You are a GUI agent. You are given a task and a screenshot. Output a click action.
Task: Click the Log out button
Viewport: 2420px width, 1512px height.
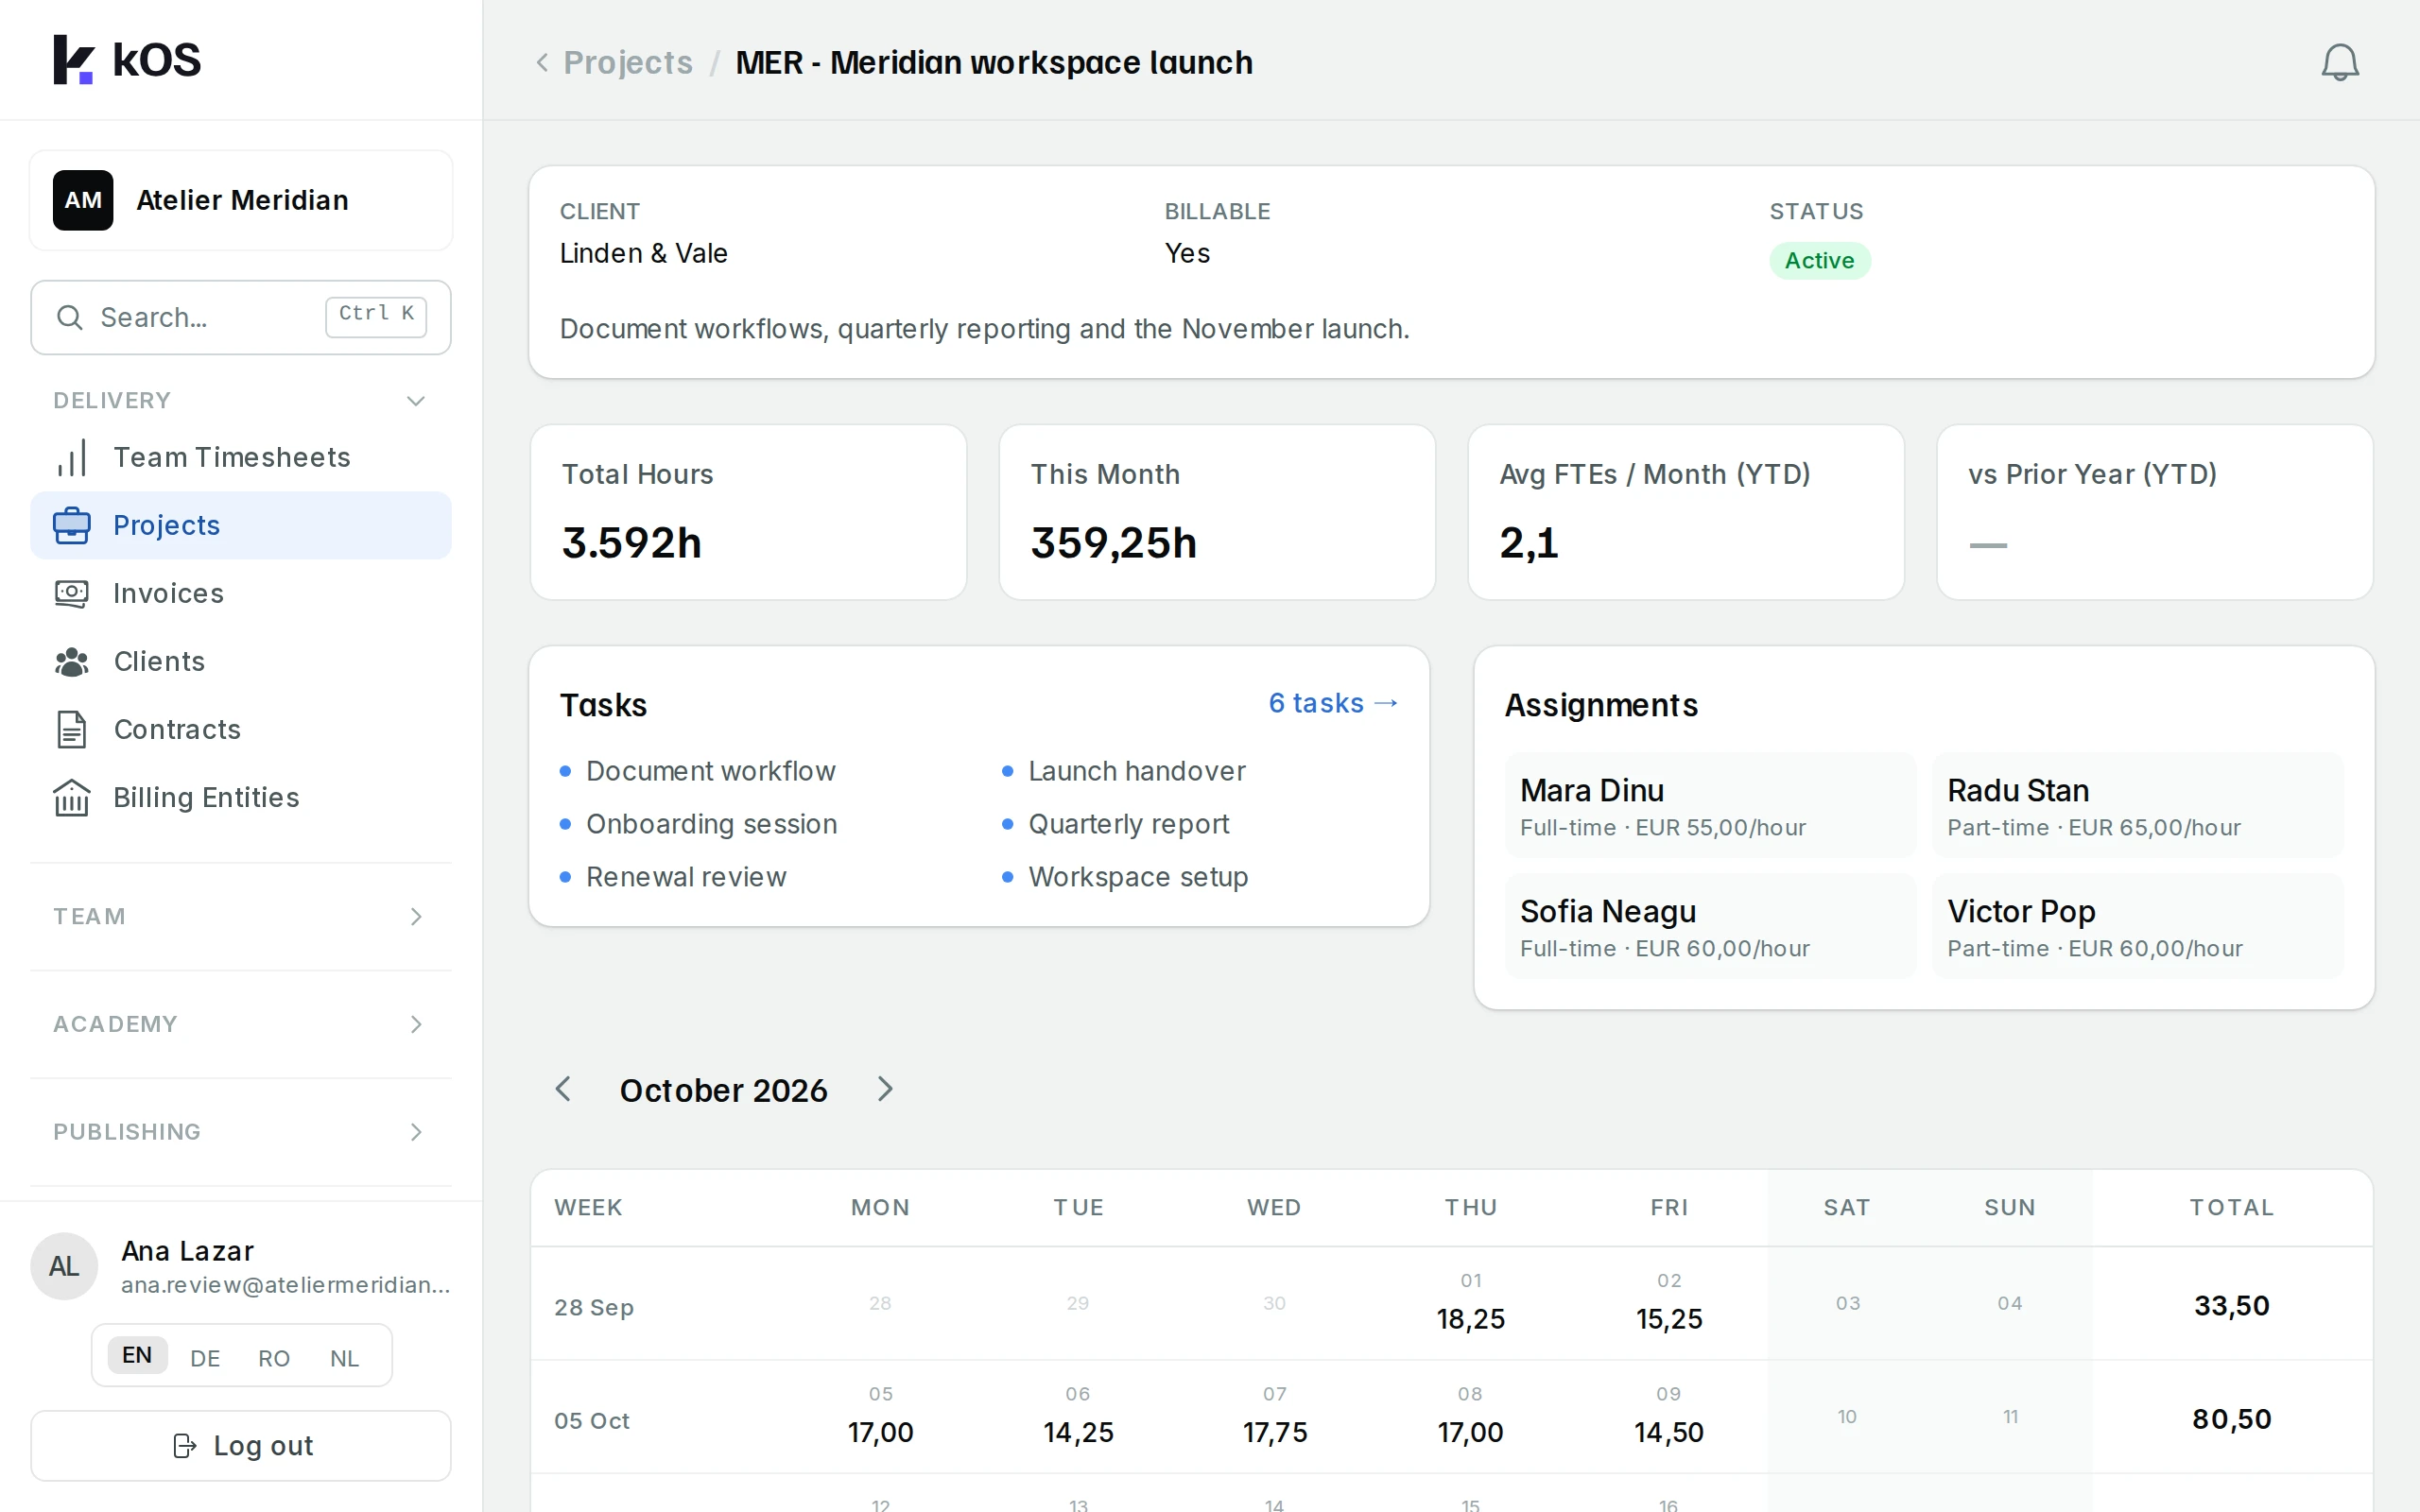pos(241,1445)
